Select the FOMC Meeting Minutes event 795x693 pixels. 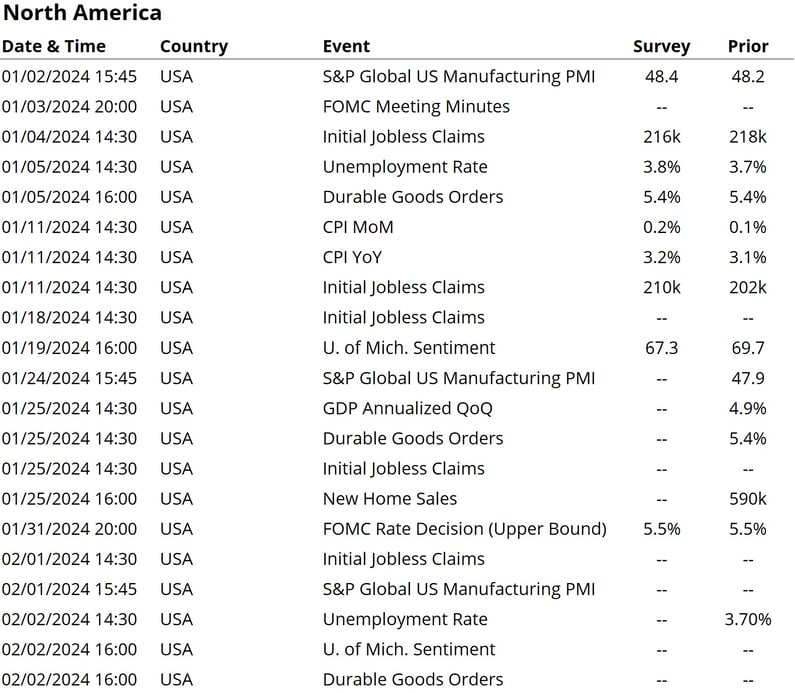pos(416,106)
